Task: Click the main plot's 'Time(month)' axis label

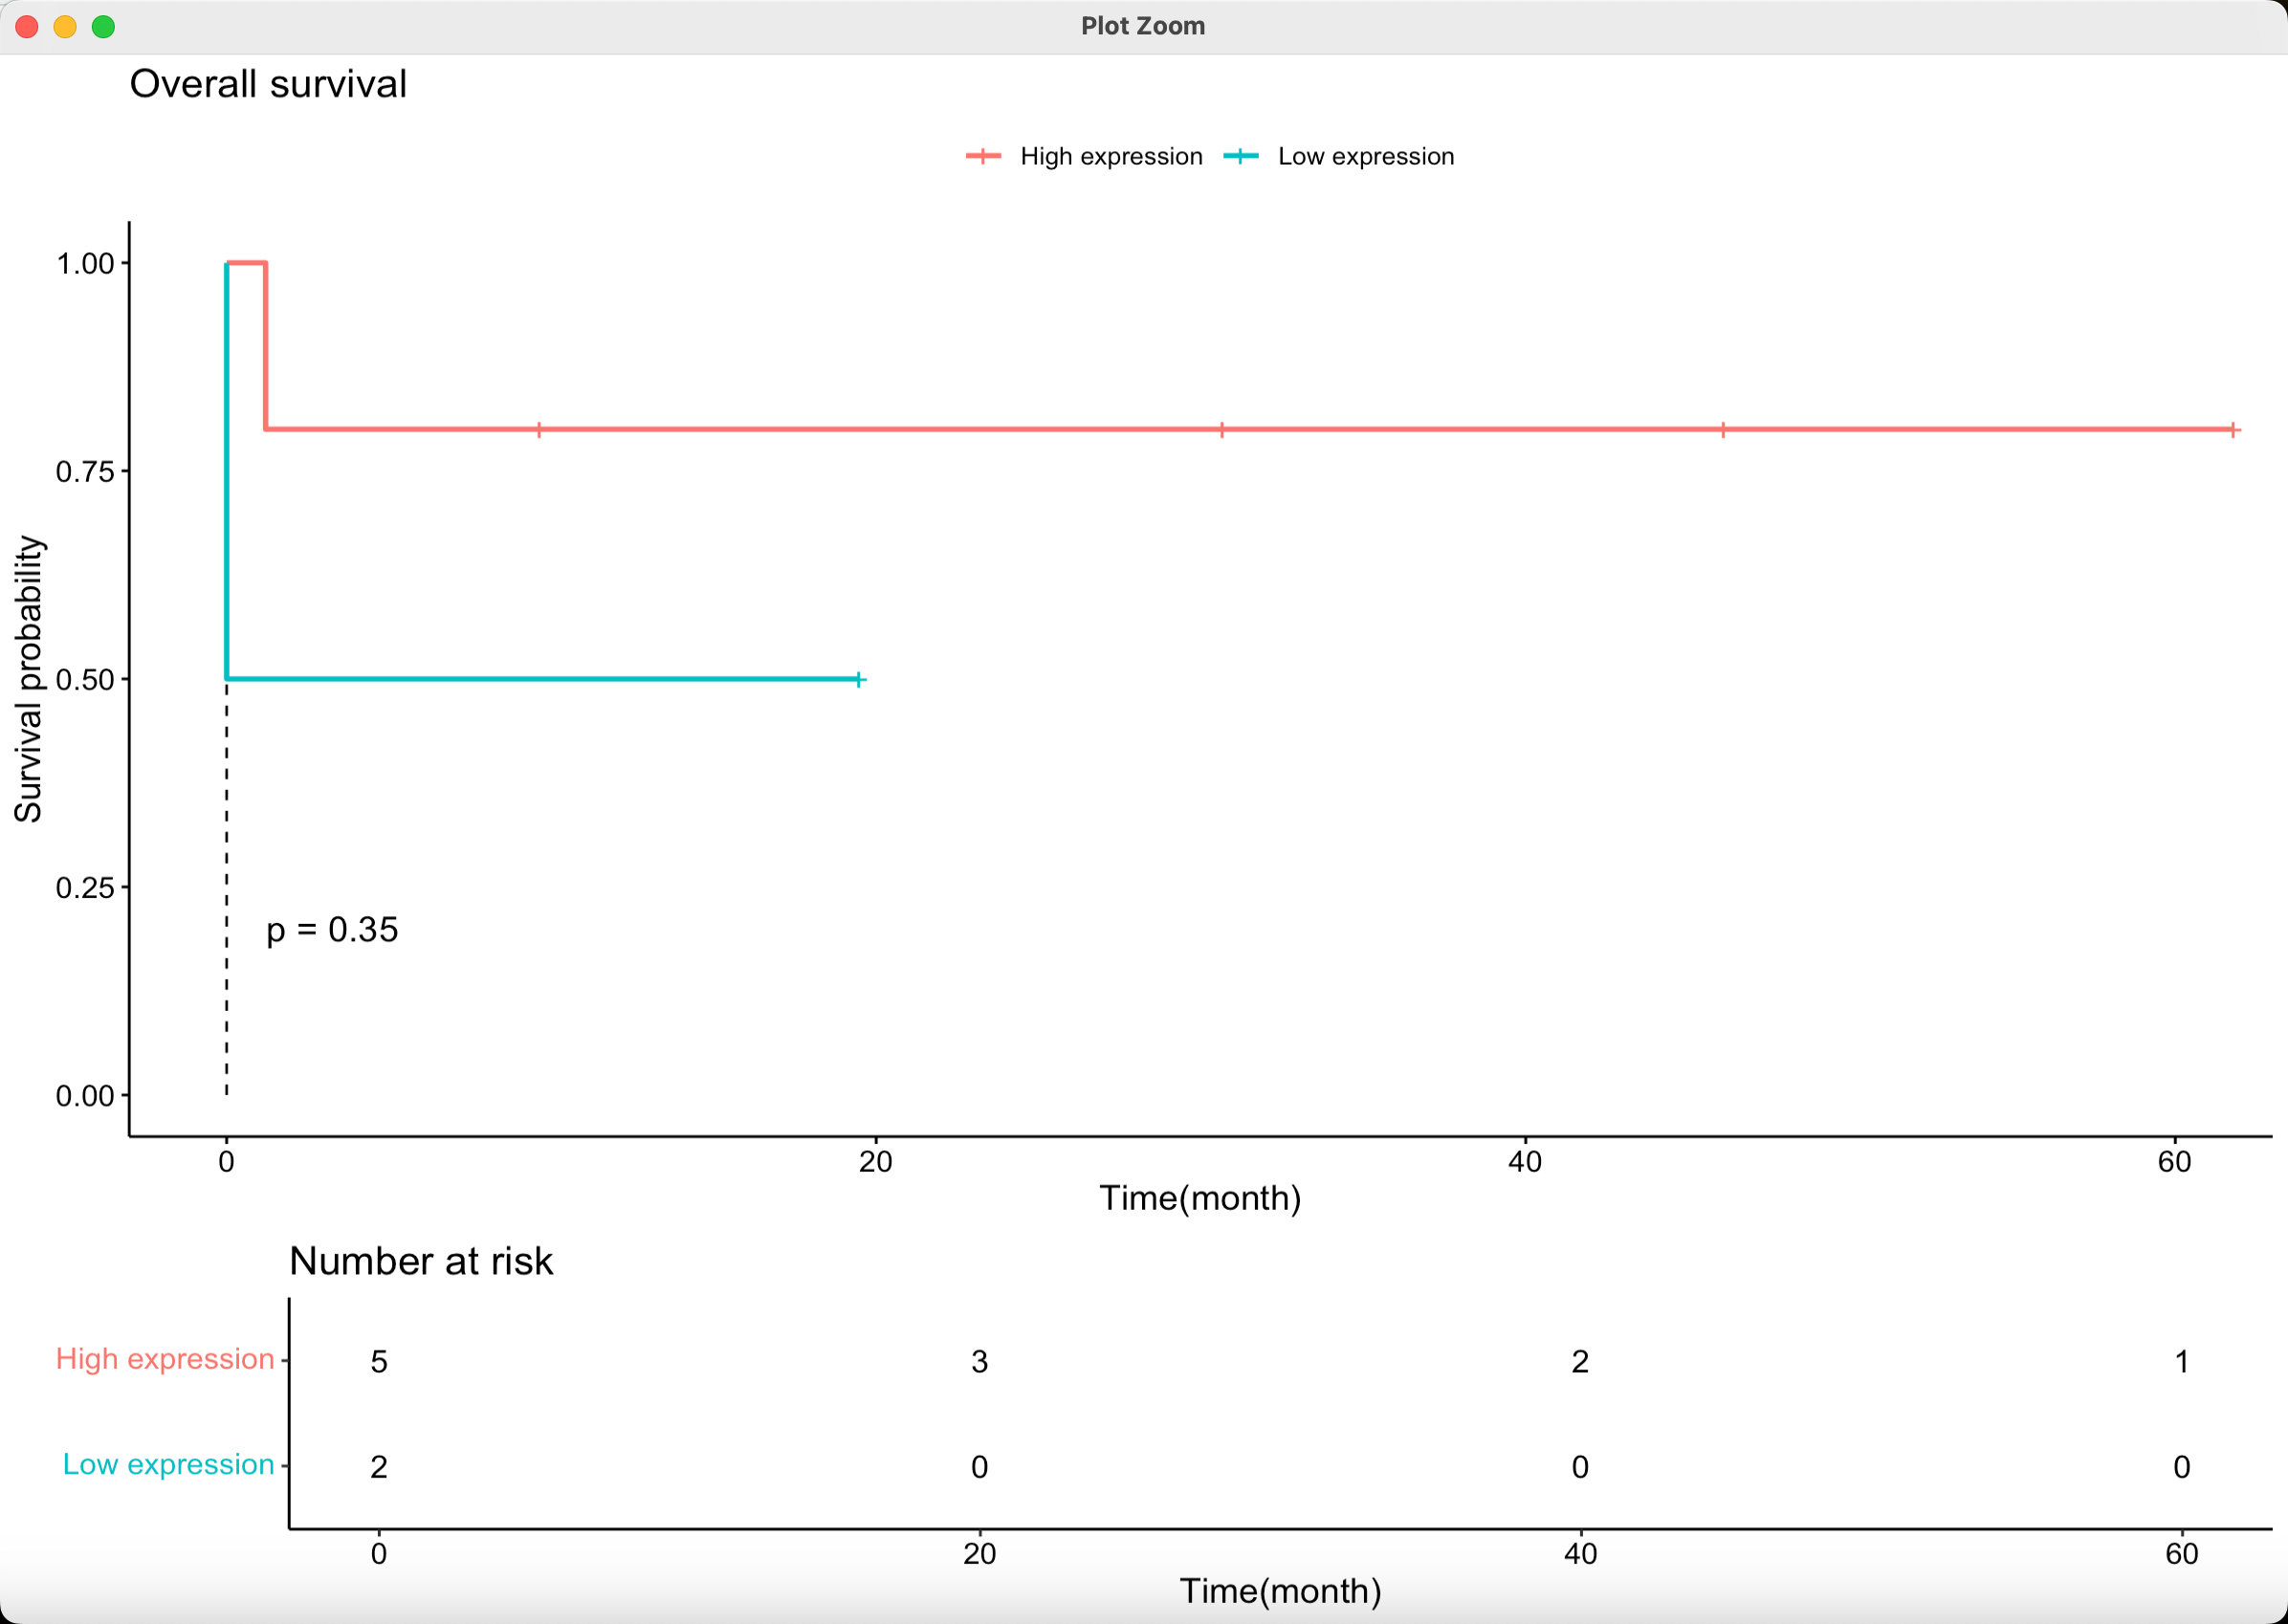Action: click(1200, 1198)
